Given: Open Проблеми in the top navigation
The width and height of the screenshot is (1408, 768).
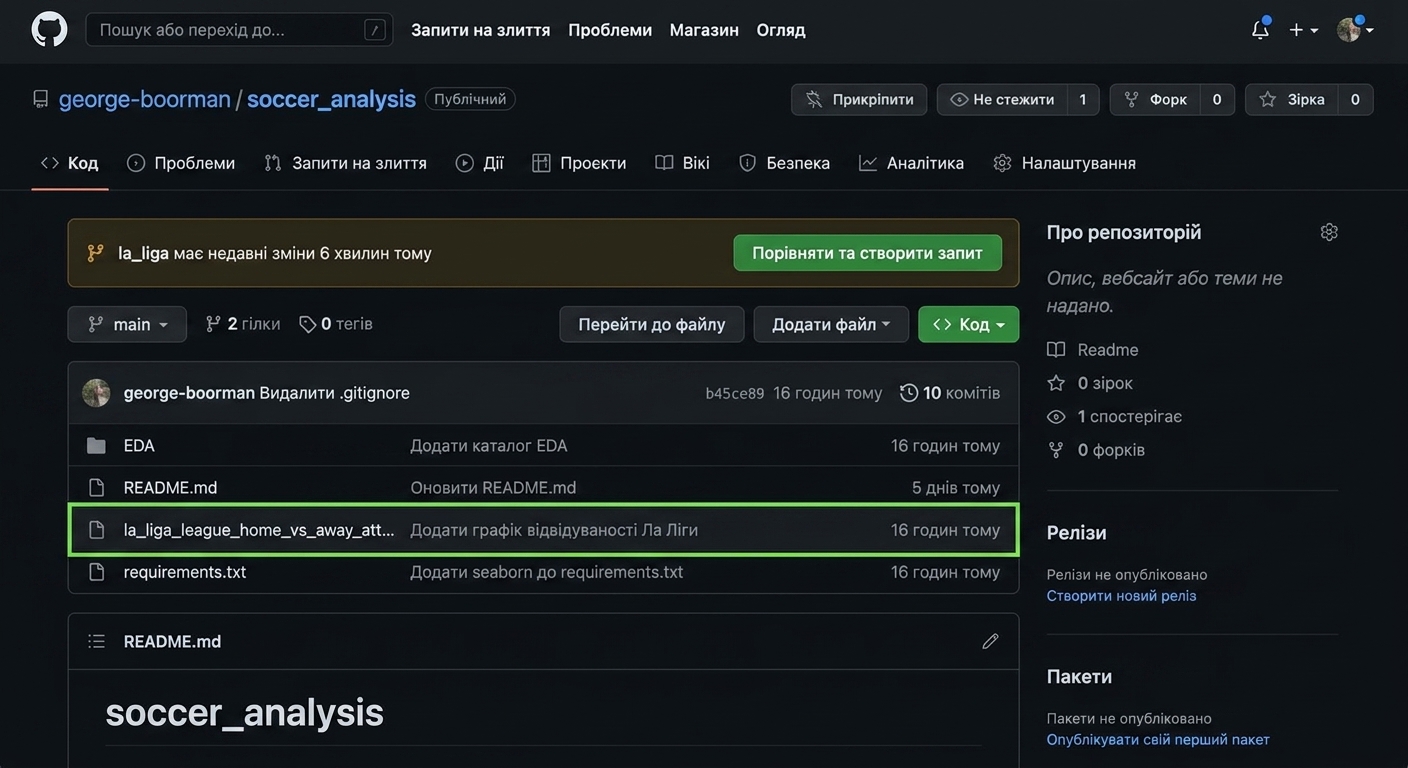Looking at the screenshot, I should pos(610,30).
